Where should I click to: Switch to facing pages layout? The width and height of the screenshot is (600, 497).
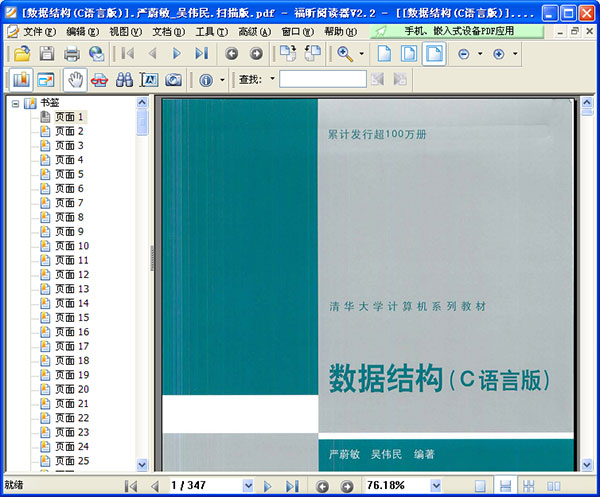tap(553, 486)
